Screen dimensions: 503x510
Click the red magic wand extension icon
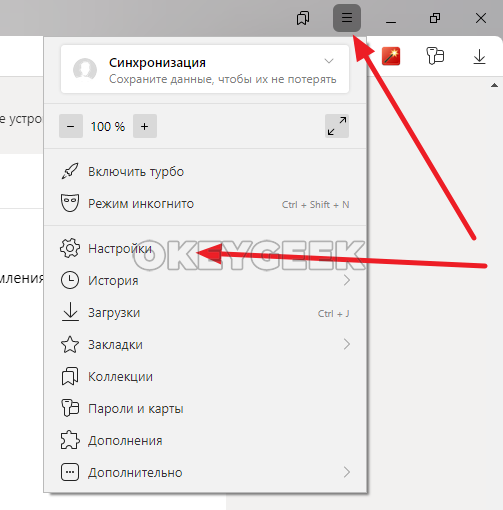391,56
